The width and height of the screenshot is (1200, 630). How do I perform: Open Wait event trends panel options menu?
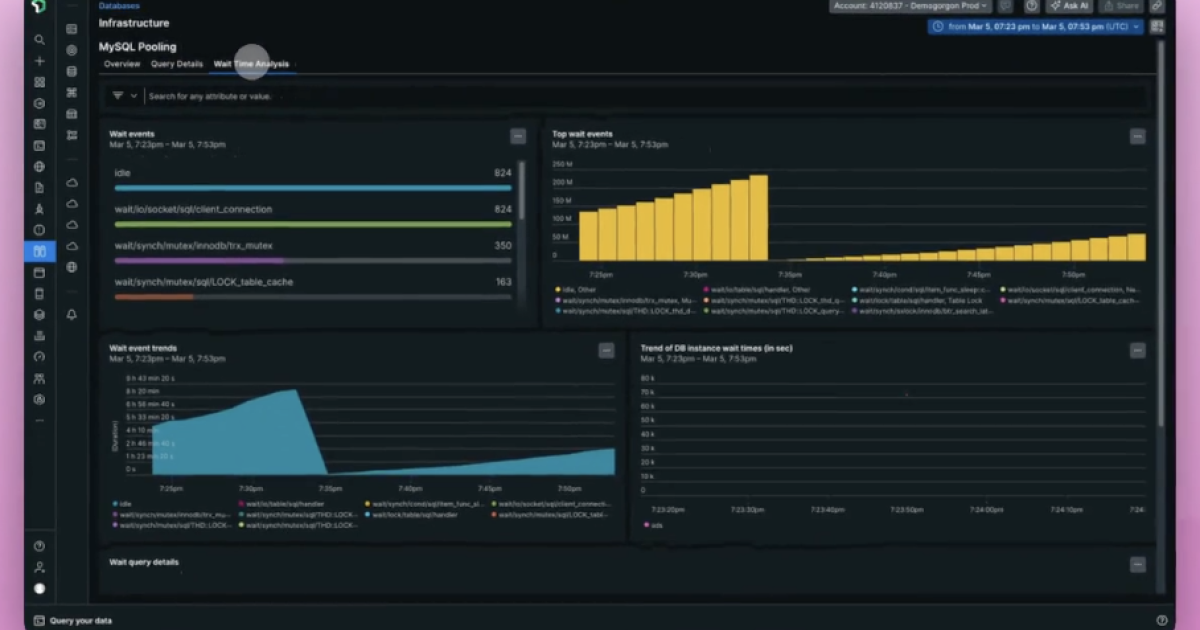click(606, 350)
